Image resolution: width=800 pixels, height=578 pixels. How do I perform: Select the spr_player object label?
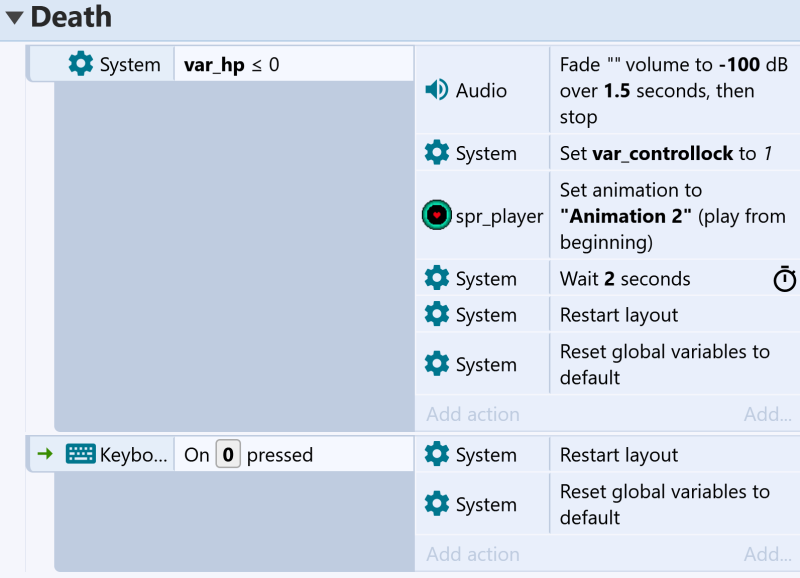499,216
